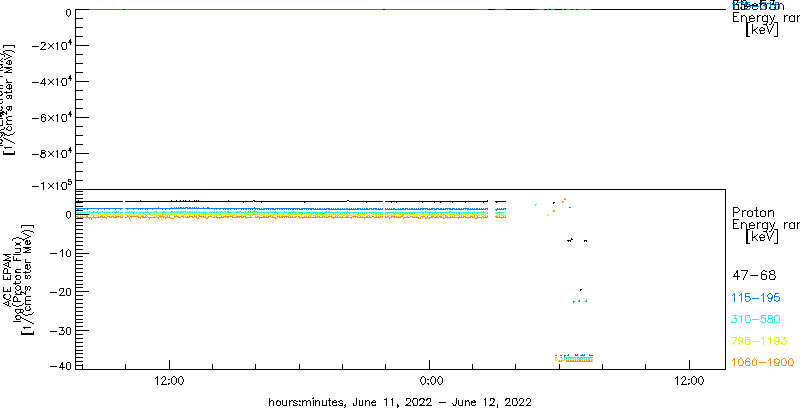Click the -20 proton flux tick label
The height and width of the screenshot is (410, 800).
coord(60,292)
